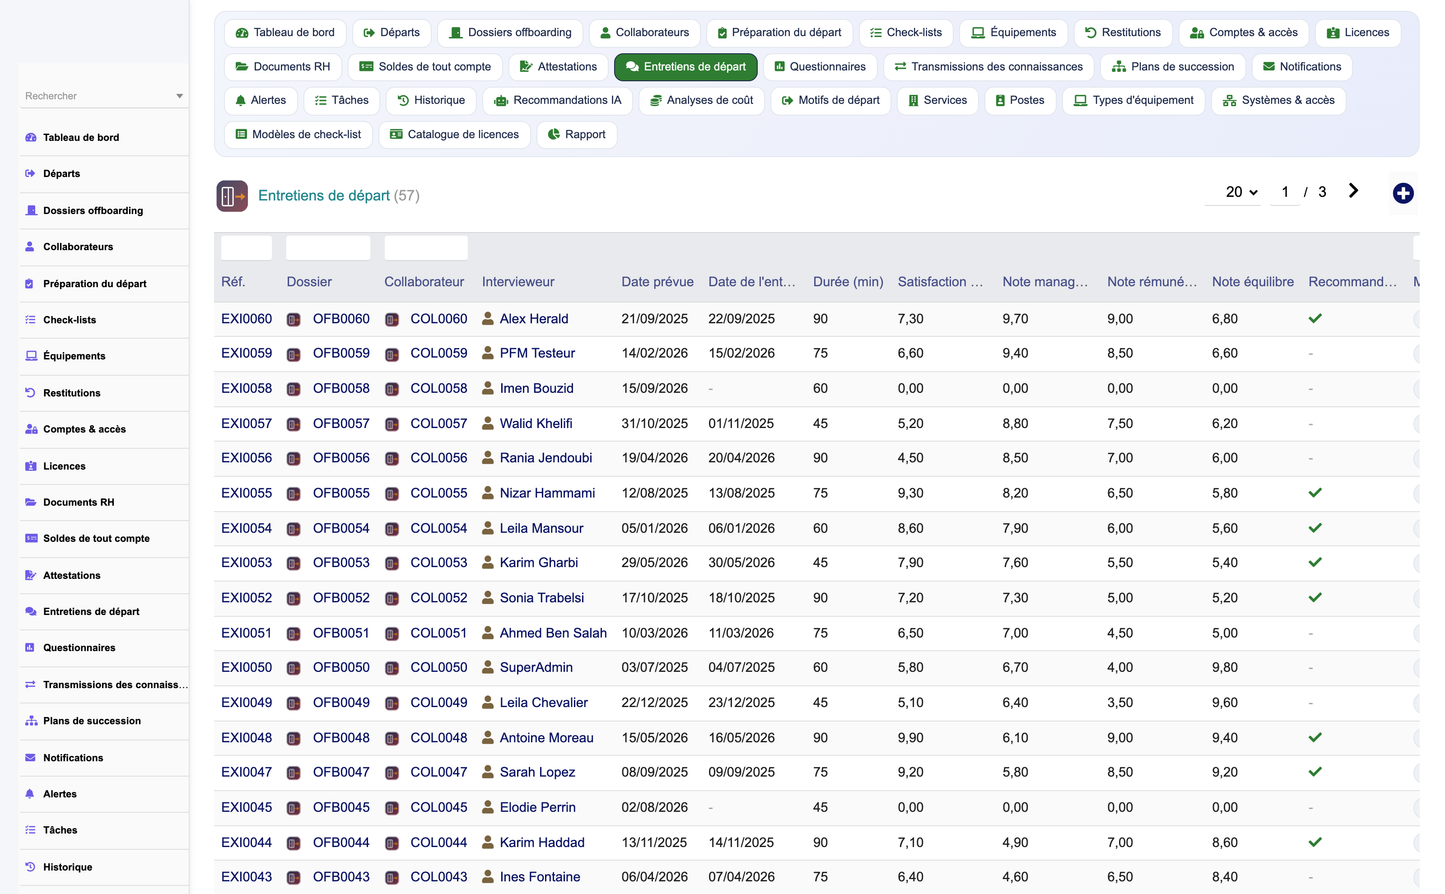Click the Notifications envelope icon in sidebar

tap(30, 758)
